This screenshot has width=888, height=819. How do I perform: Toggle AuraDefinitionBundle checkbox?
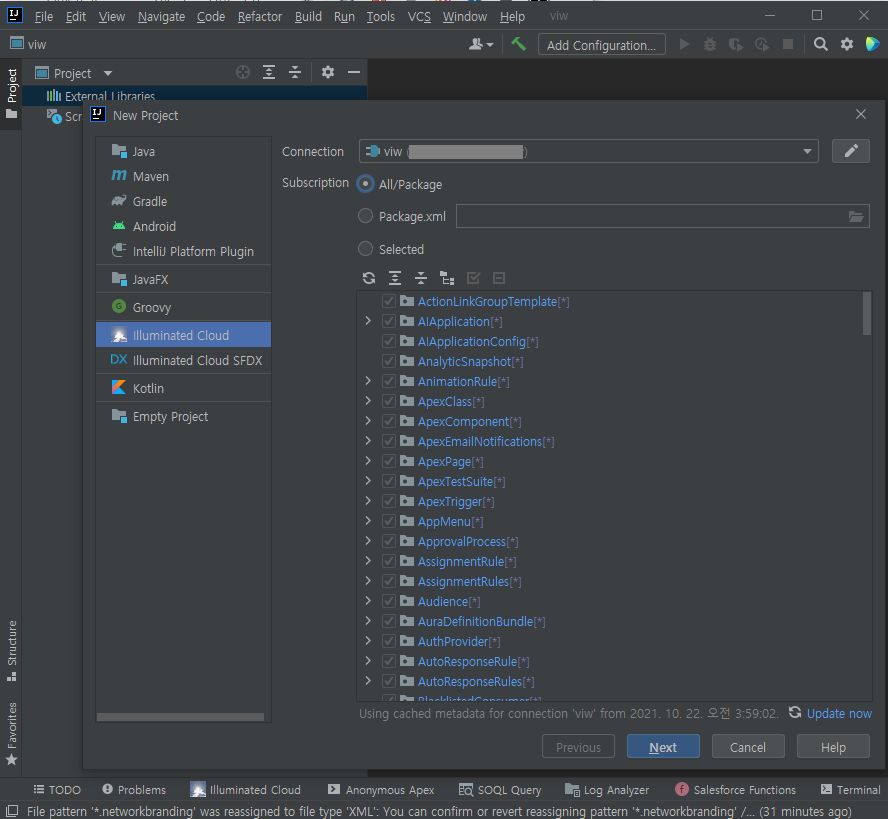coord(388,621)
